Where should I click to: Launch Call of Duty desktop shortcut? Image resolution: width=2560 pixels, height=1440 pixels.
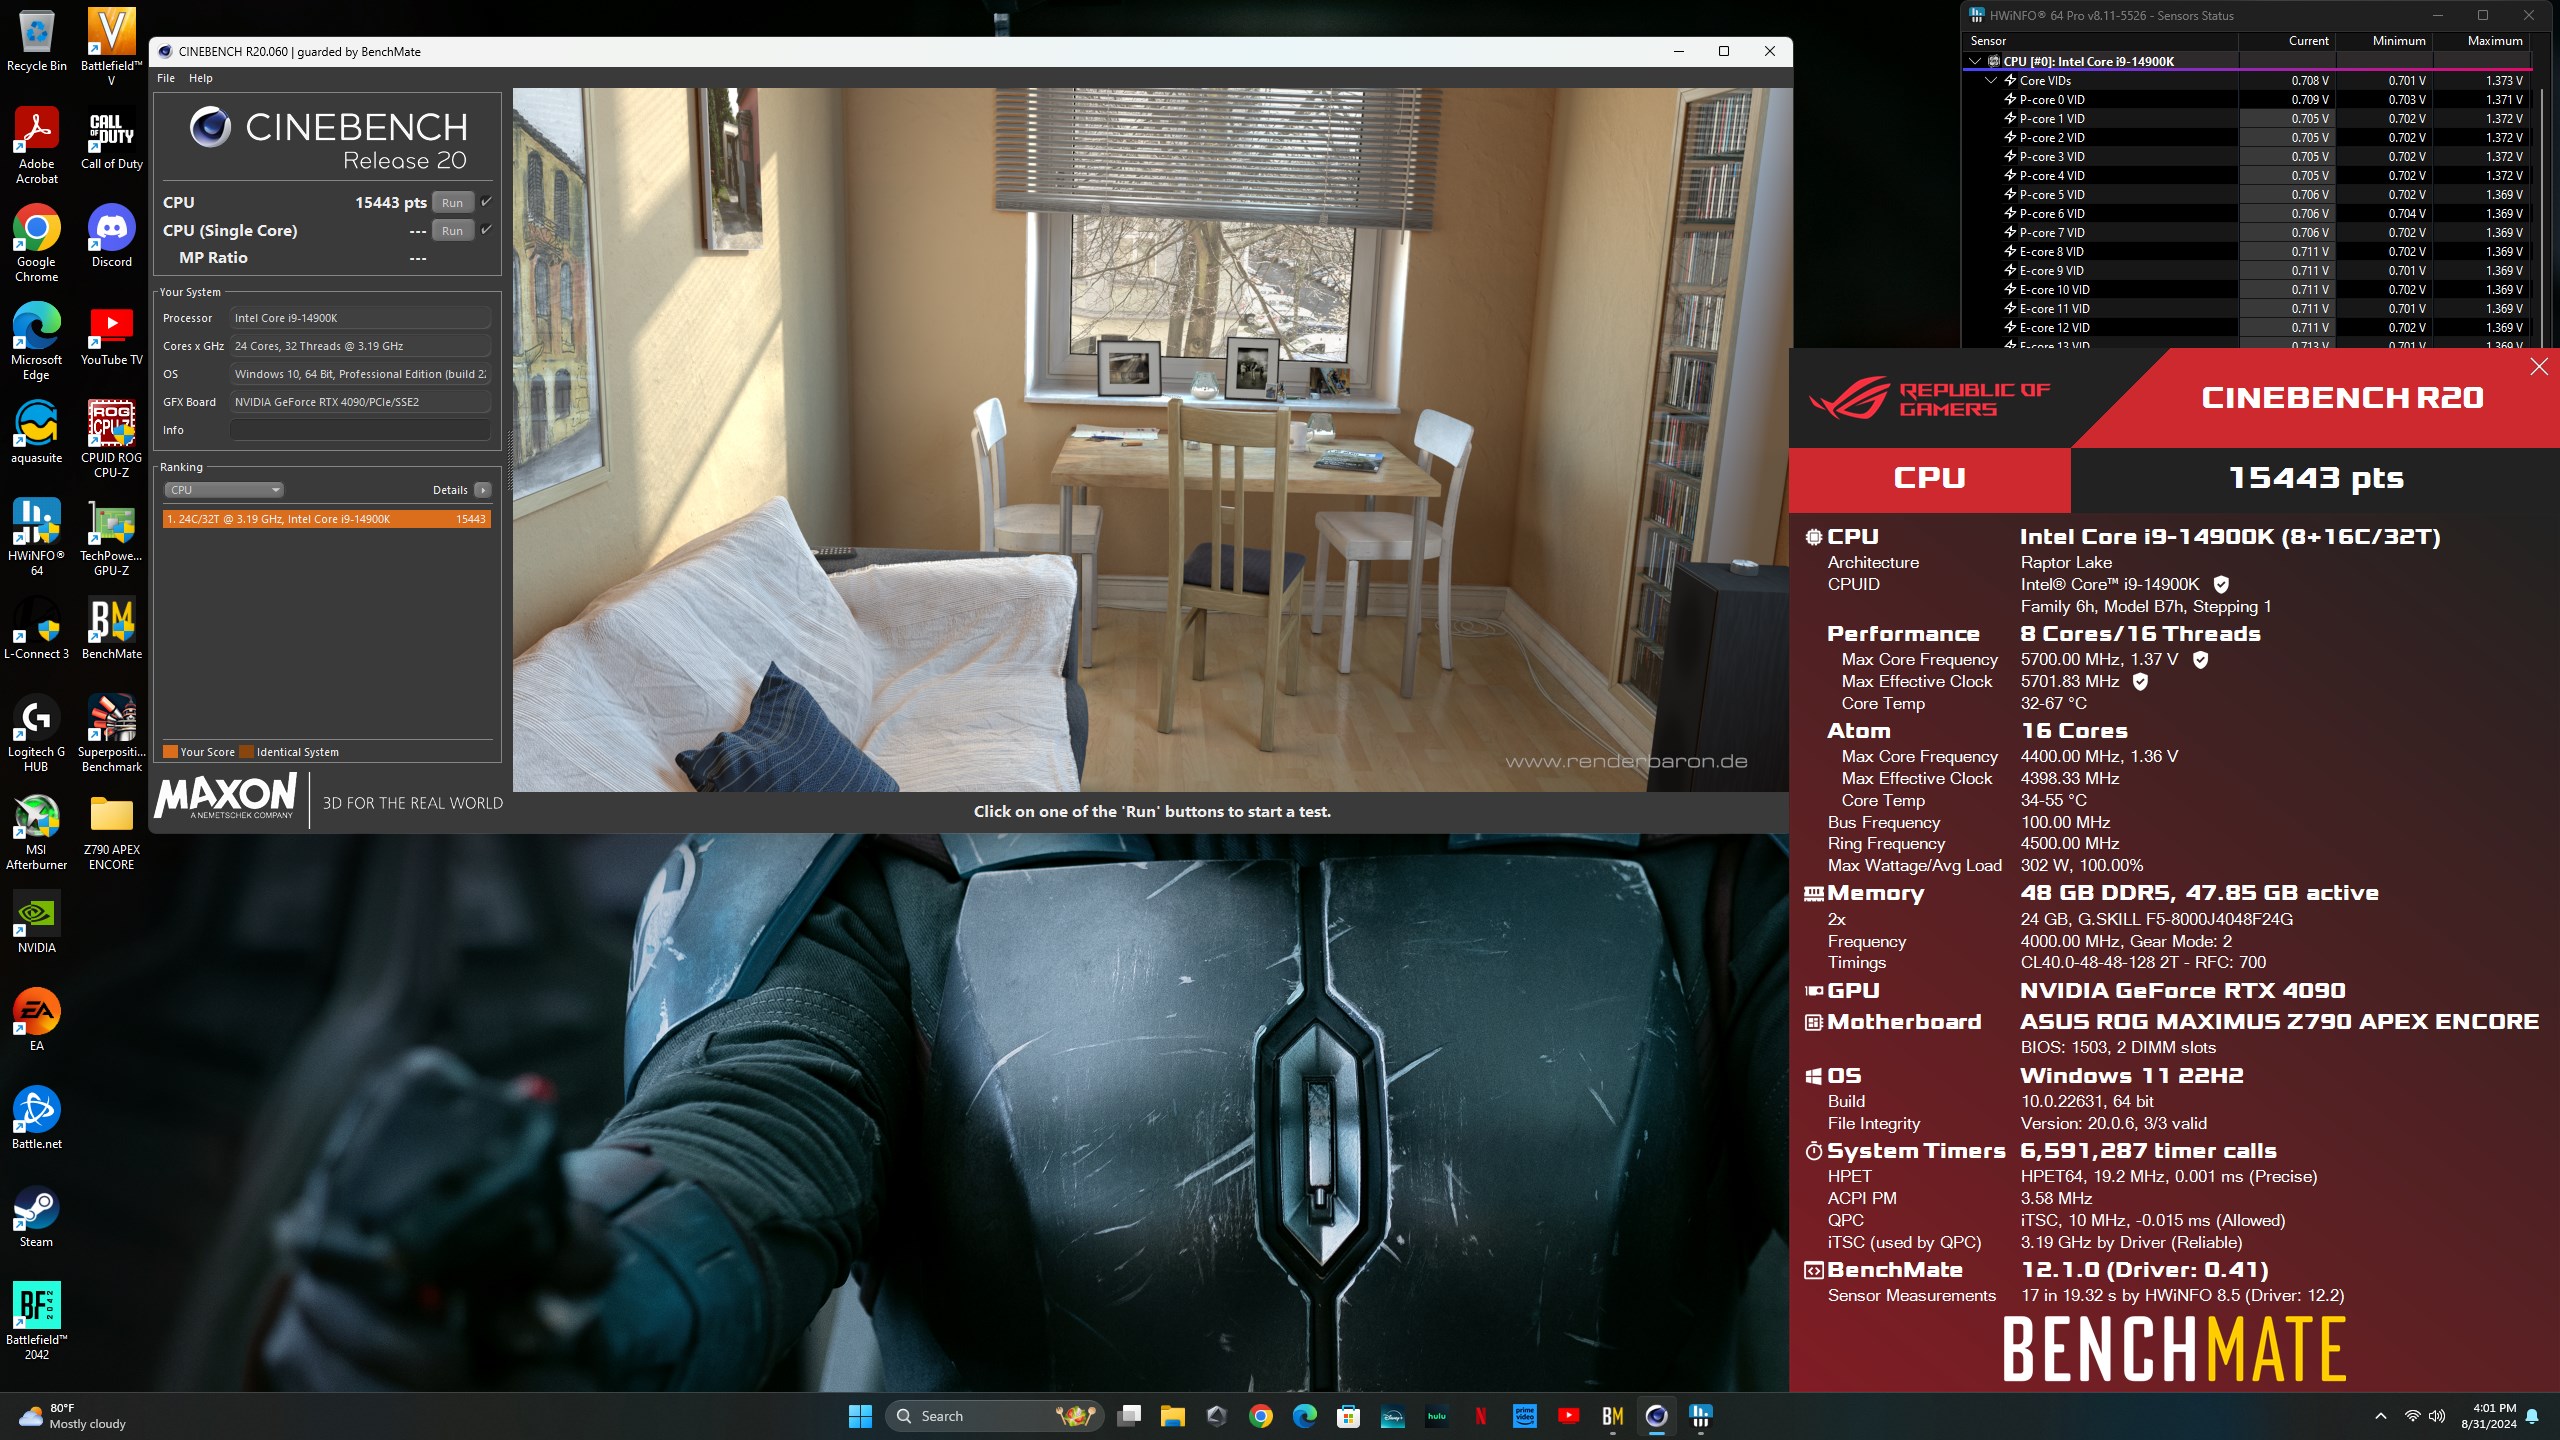[x=111, y=138]
